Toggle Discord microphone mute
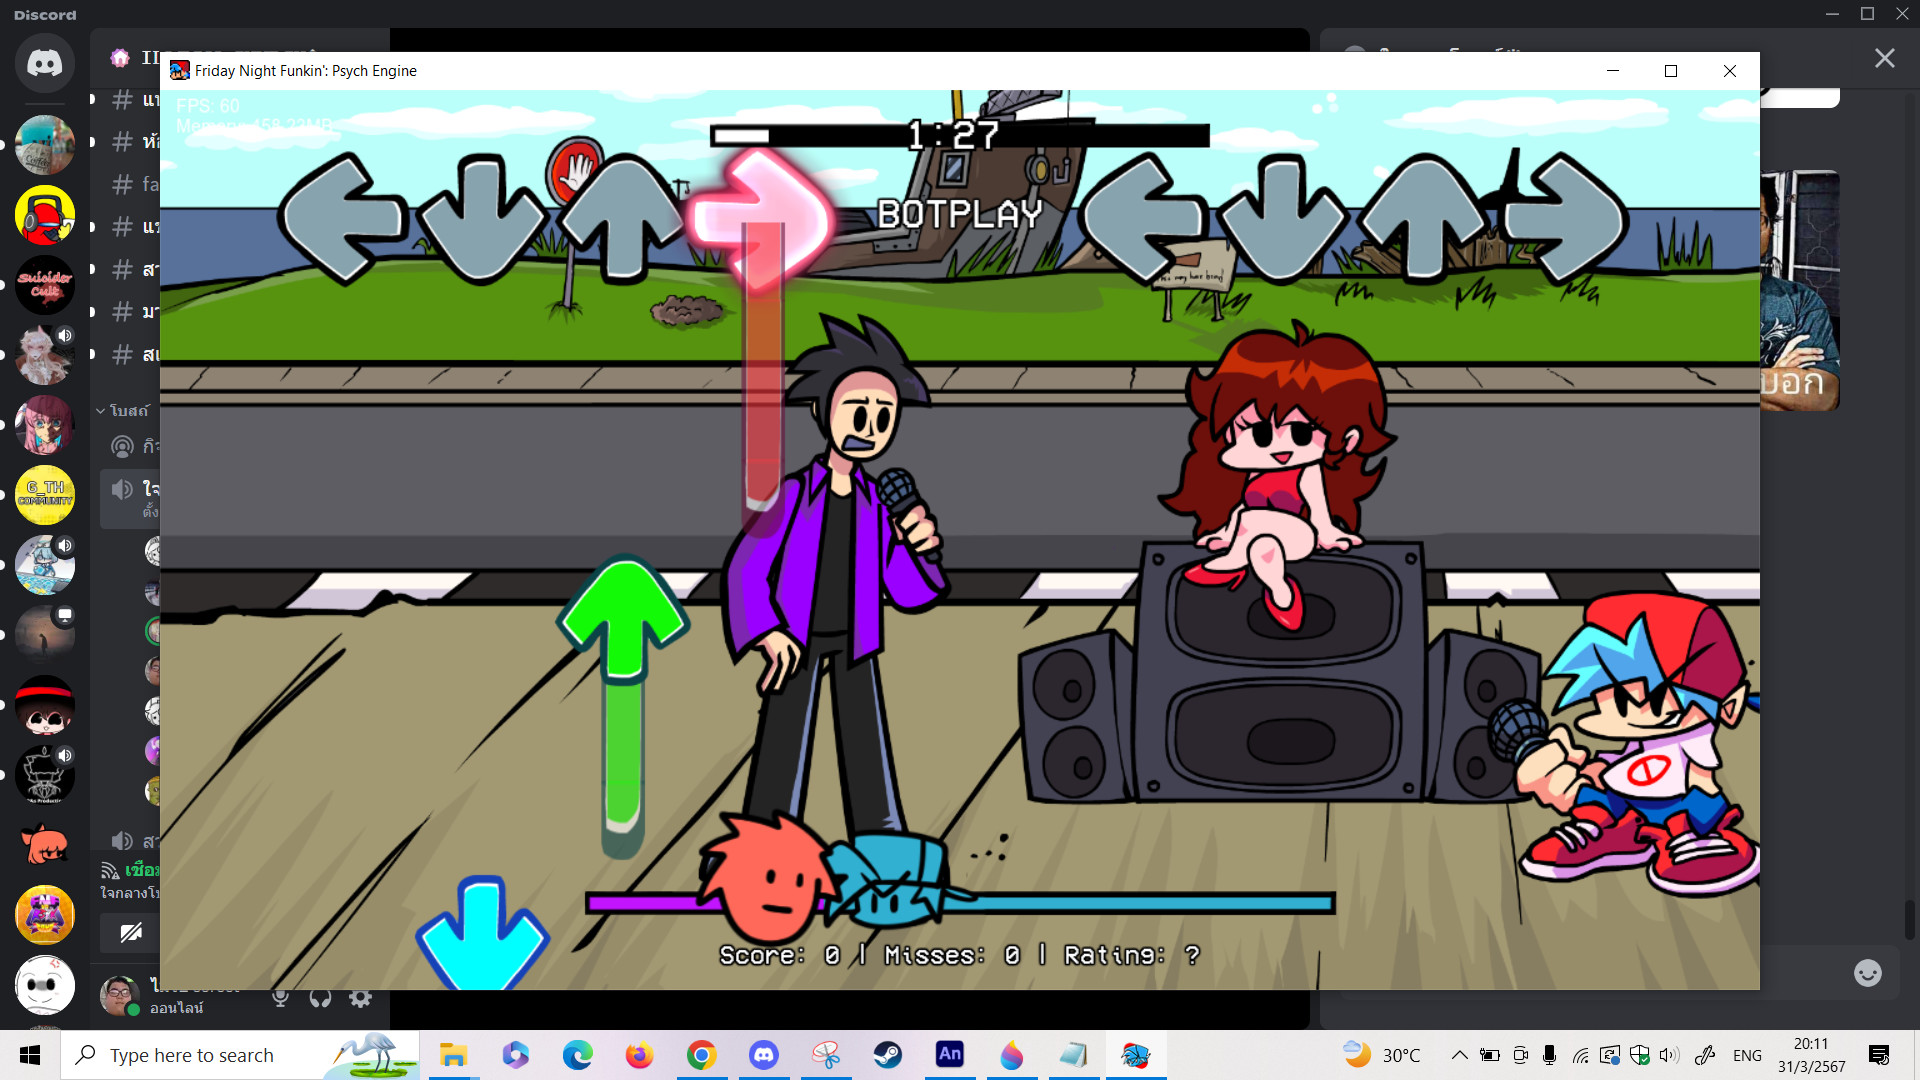The width and height of the screenshot is (1920, 1080). click(x=281, y=997)
